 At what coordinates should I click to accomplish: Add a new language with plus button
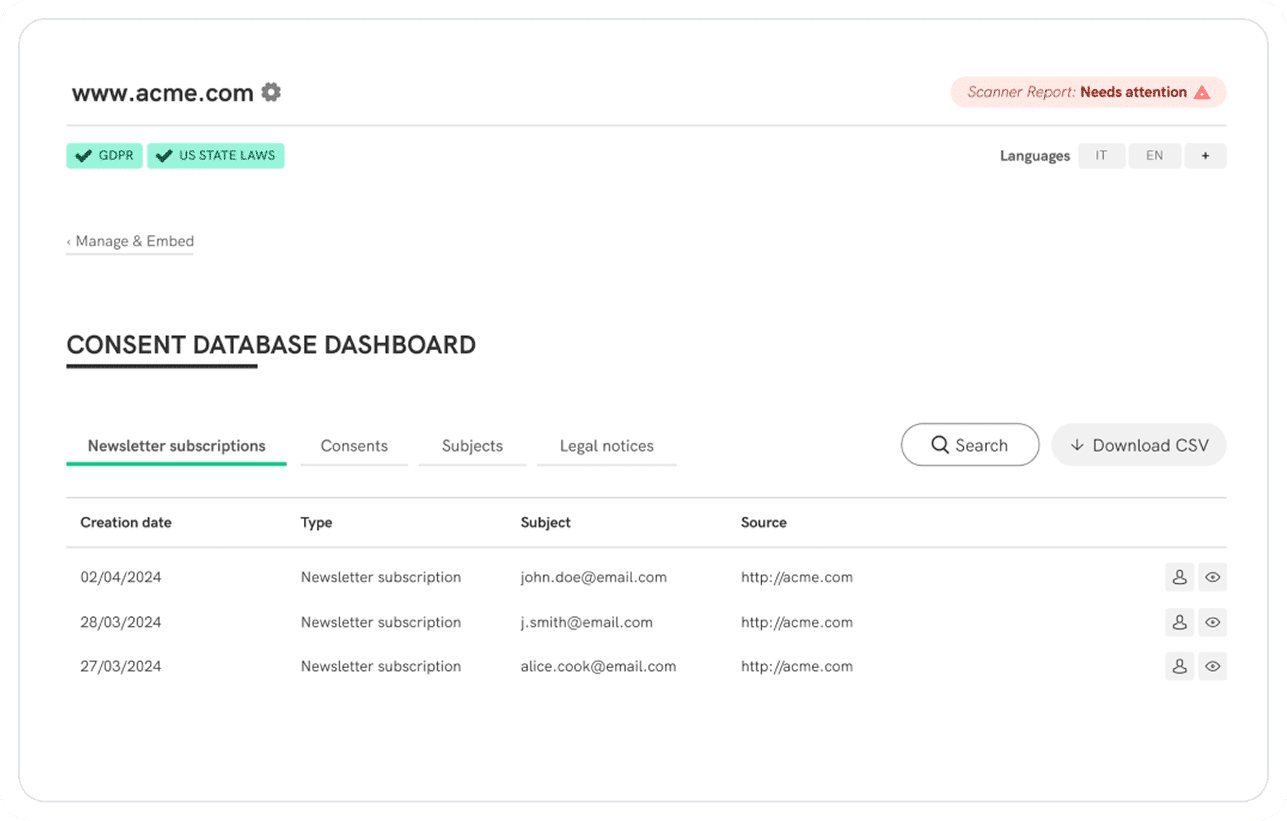1205,156
